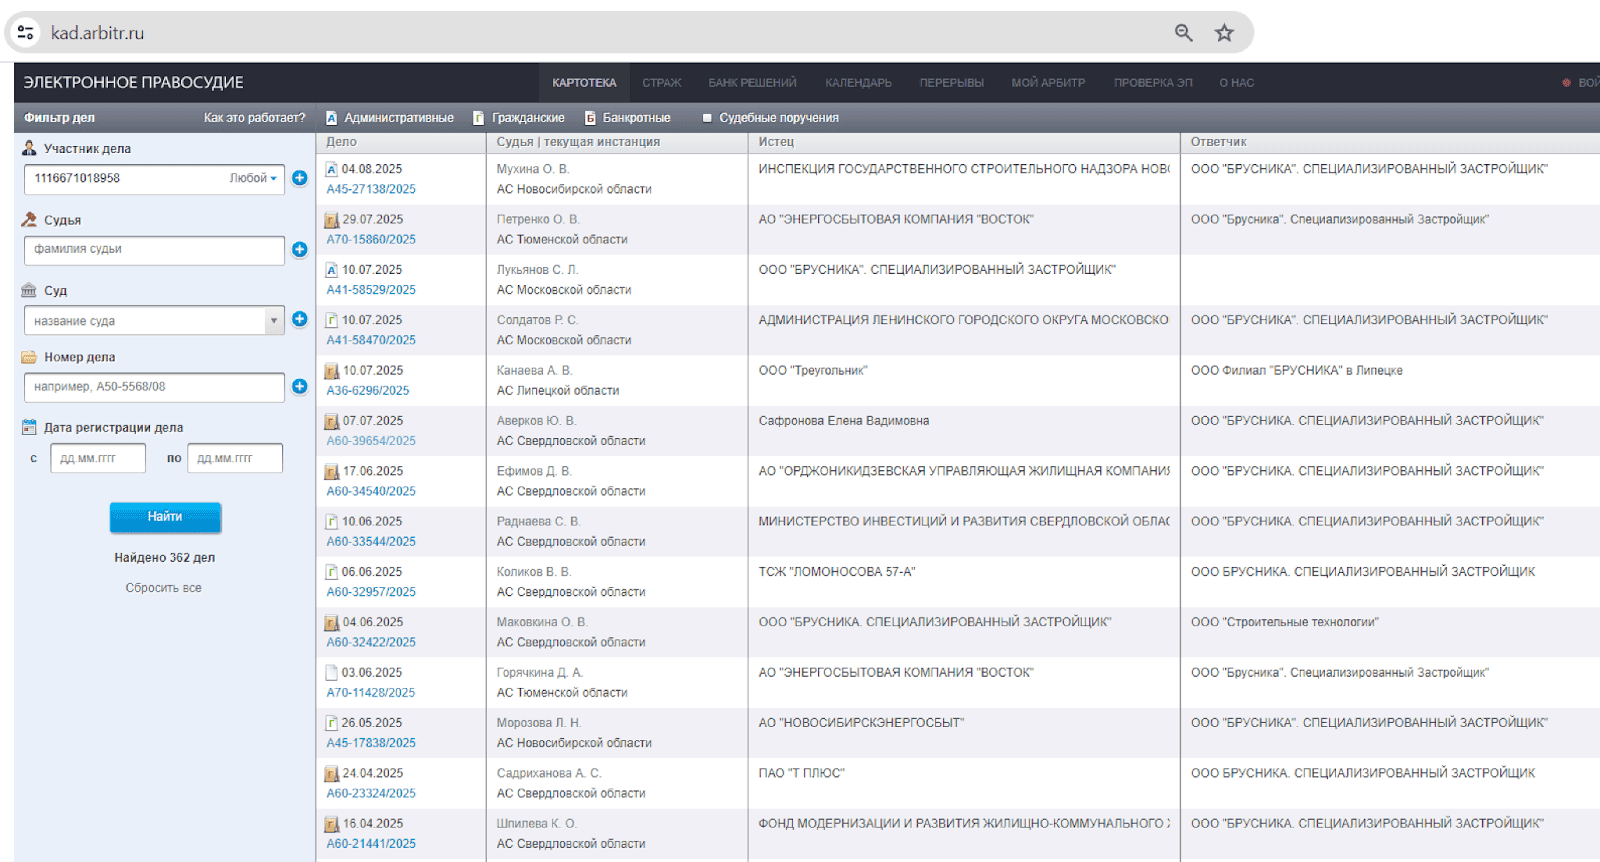1600x862 pixels.
Task: Switch to the Календарь menu item
Action: pyautogui.click(x=858, y=83)
